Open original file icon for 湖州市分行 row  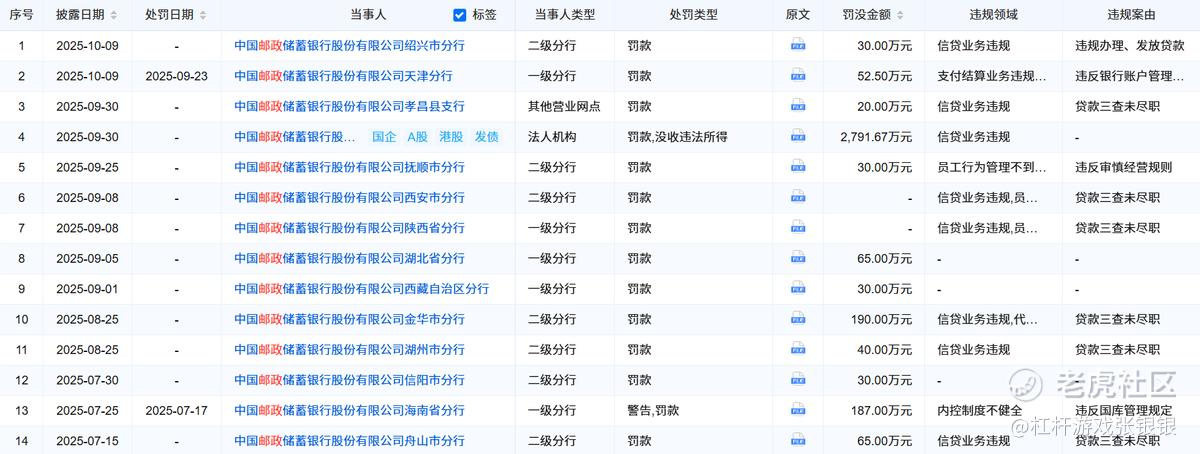(798, 350)
